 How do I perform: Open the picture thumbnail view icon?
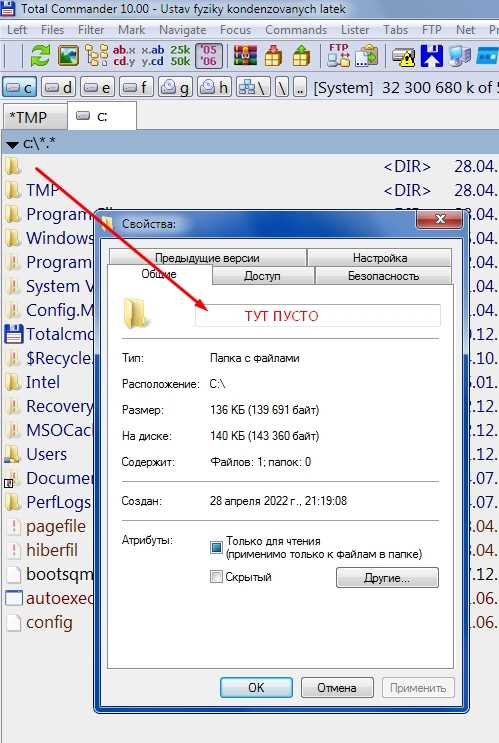(68, 55)
